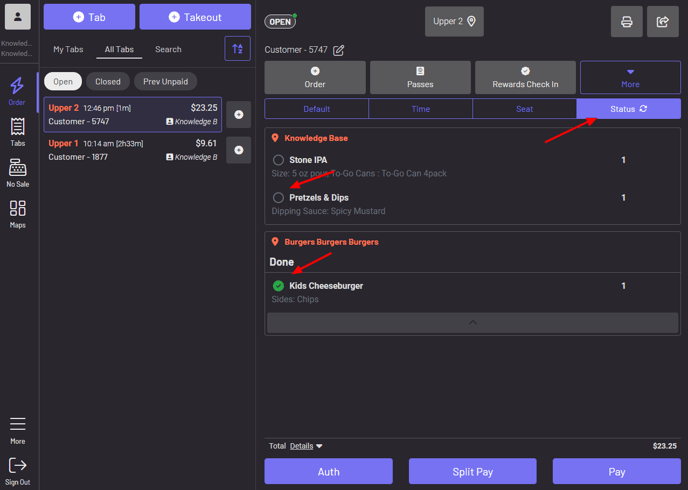Edit customer name with pencil icon

pyautogui.click(x=339, y=50)
